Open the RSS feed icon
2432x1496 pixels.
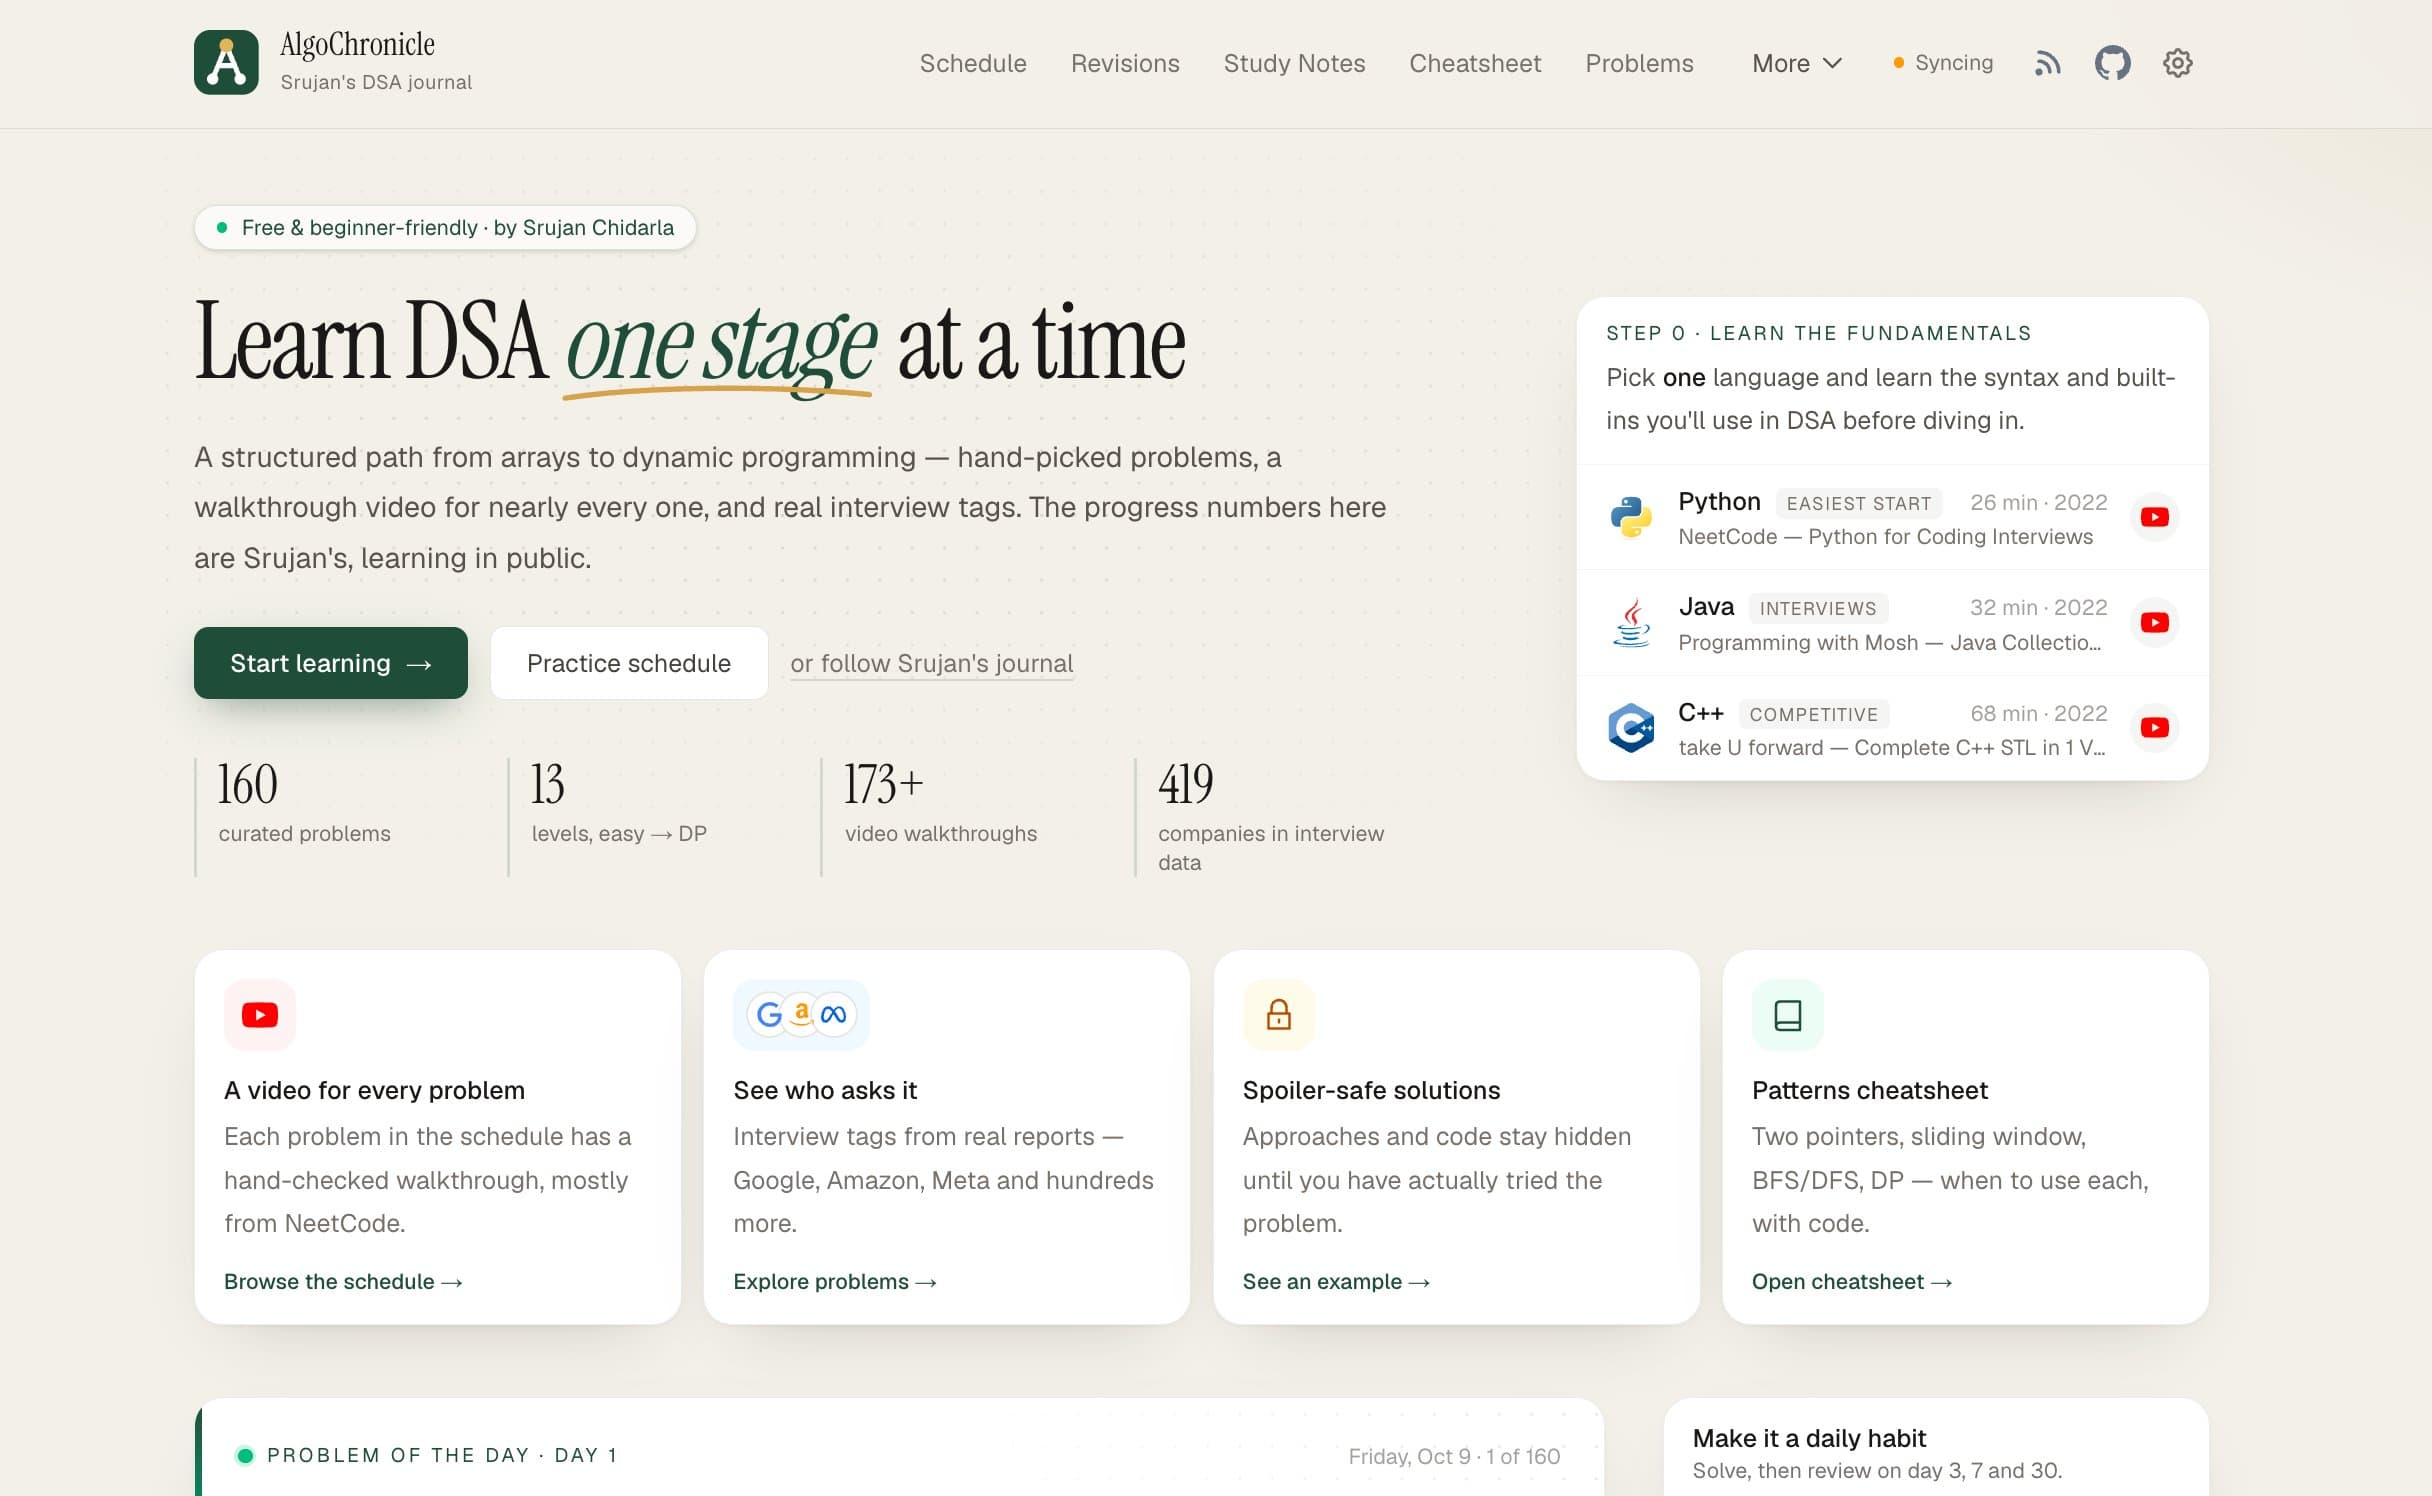coord(2047,63)
